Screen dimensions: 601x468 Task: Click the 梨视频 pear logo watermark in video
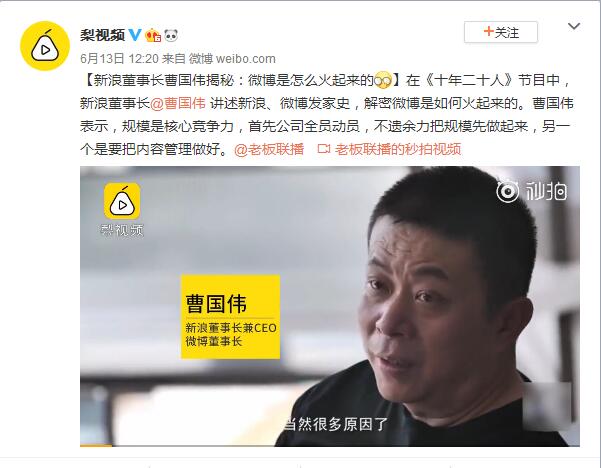[x=122, y=209]
